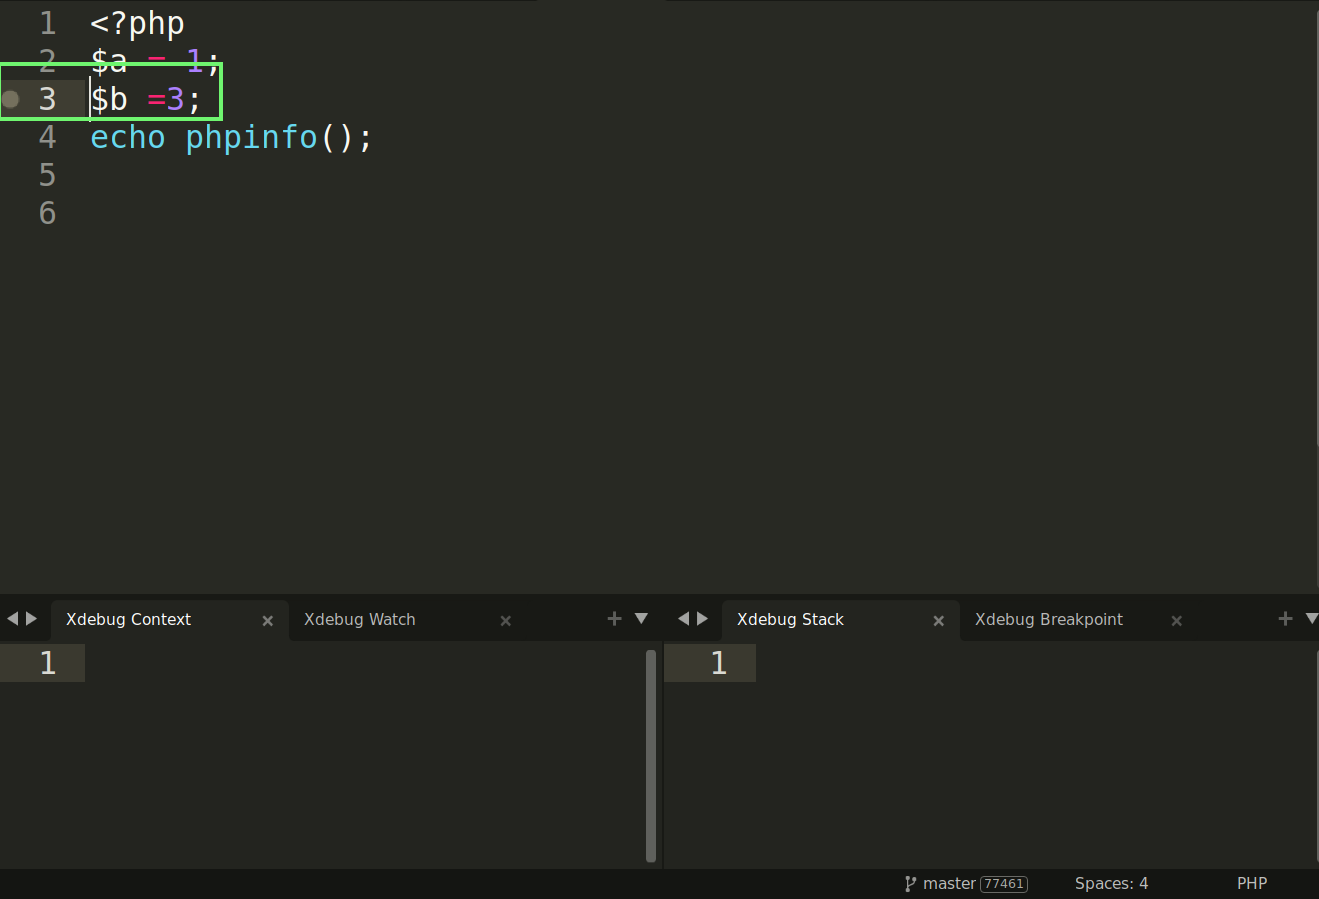Open the master git branch status item

pyautogui.click(x=940, y=884)
